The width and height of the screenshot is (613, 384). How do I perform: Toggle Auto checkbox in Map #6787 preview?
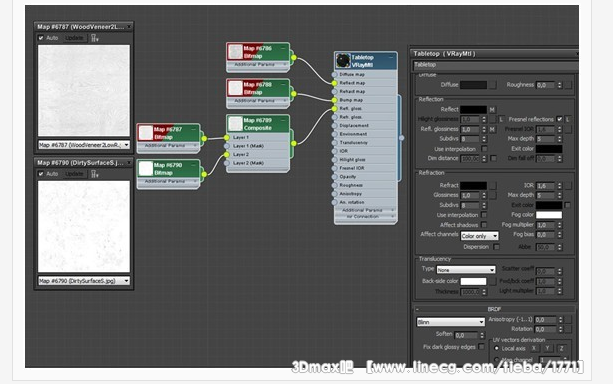(x=41, y=38)
